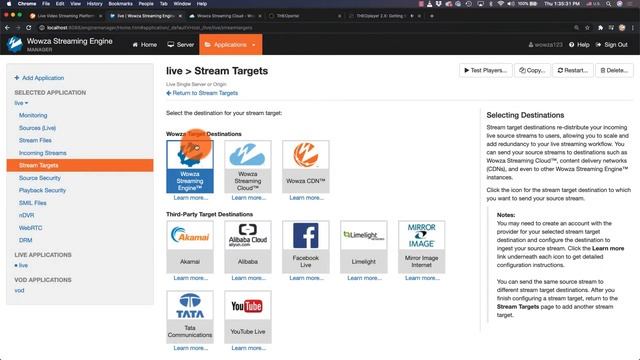Open the Apple menu
640x360 pixels.
[8, 4]
